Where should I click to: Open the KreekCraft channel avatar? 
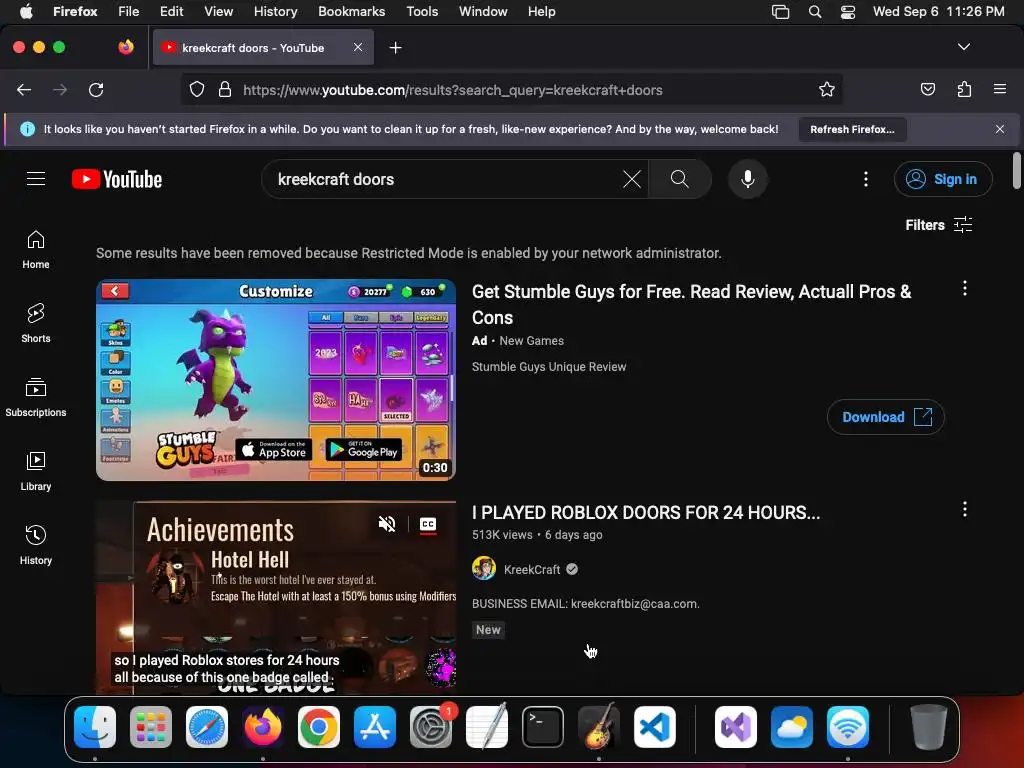coord(484,569)
